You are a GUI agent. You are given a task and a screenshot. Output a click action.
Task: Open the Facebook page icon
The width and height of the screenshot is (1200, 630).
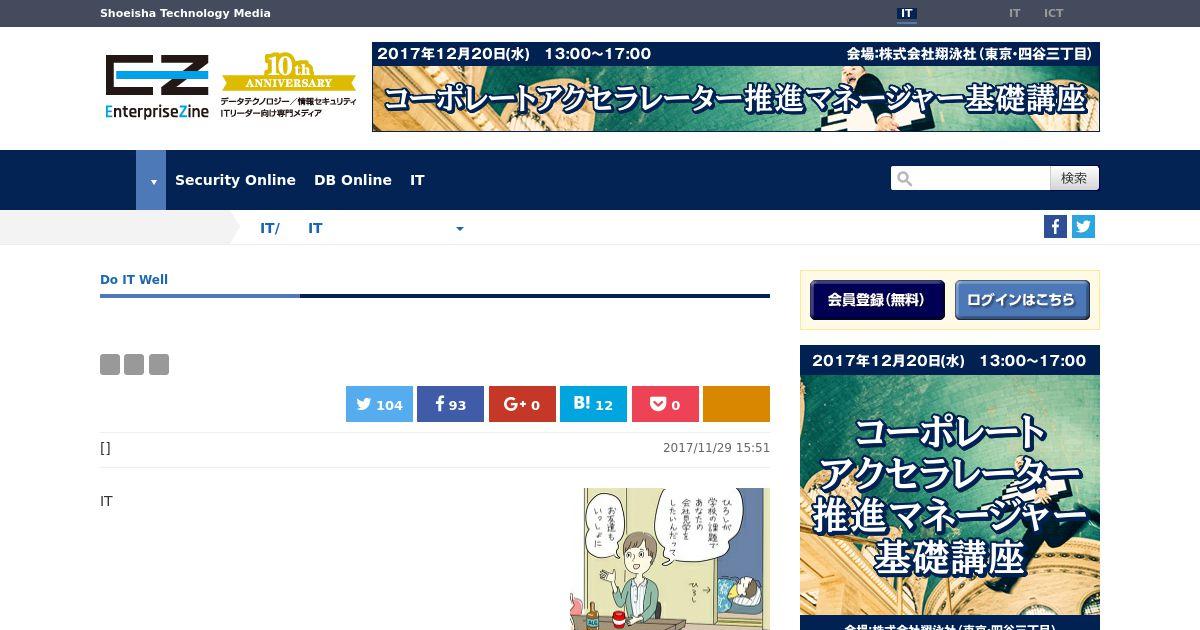[x=1055, y=227]
